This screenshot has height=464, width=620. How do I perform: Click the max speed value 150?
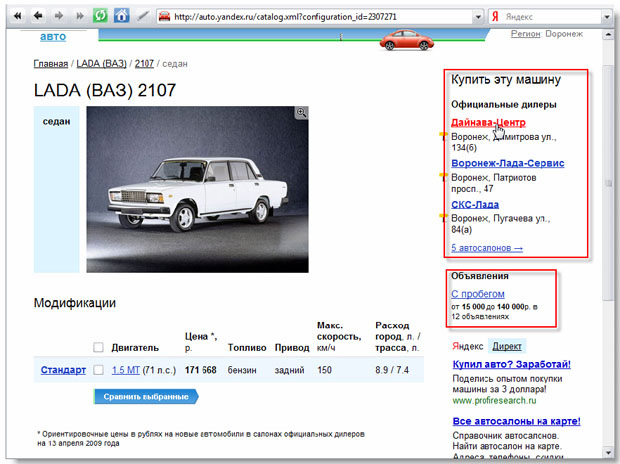[324, 370]
